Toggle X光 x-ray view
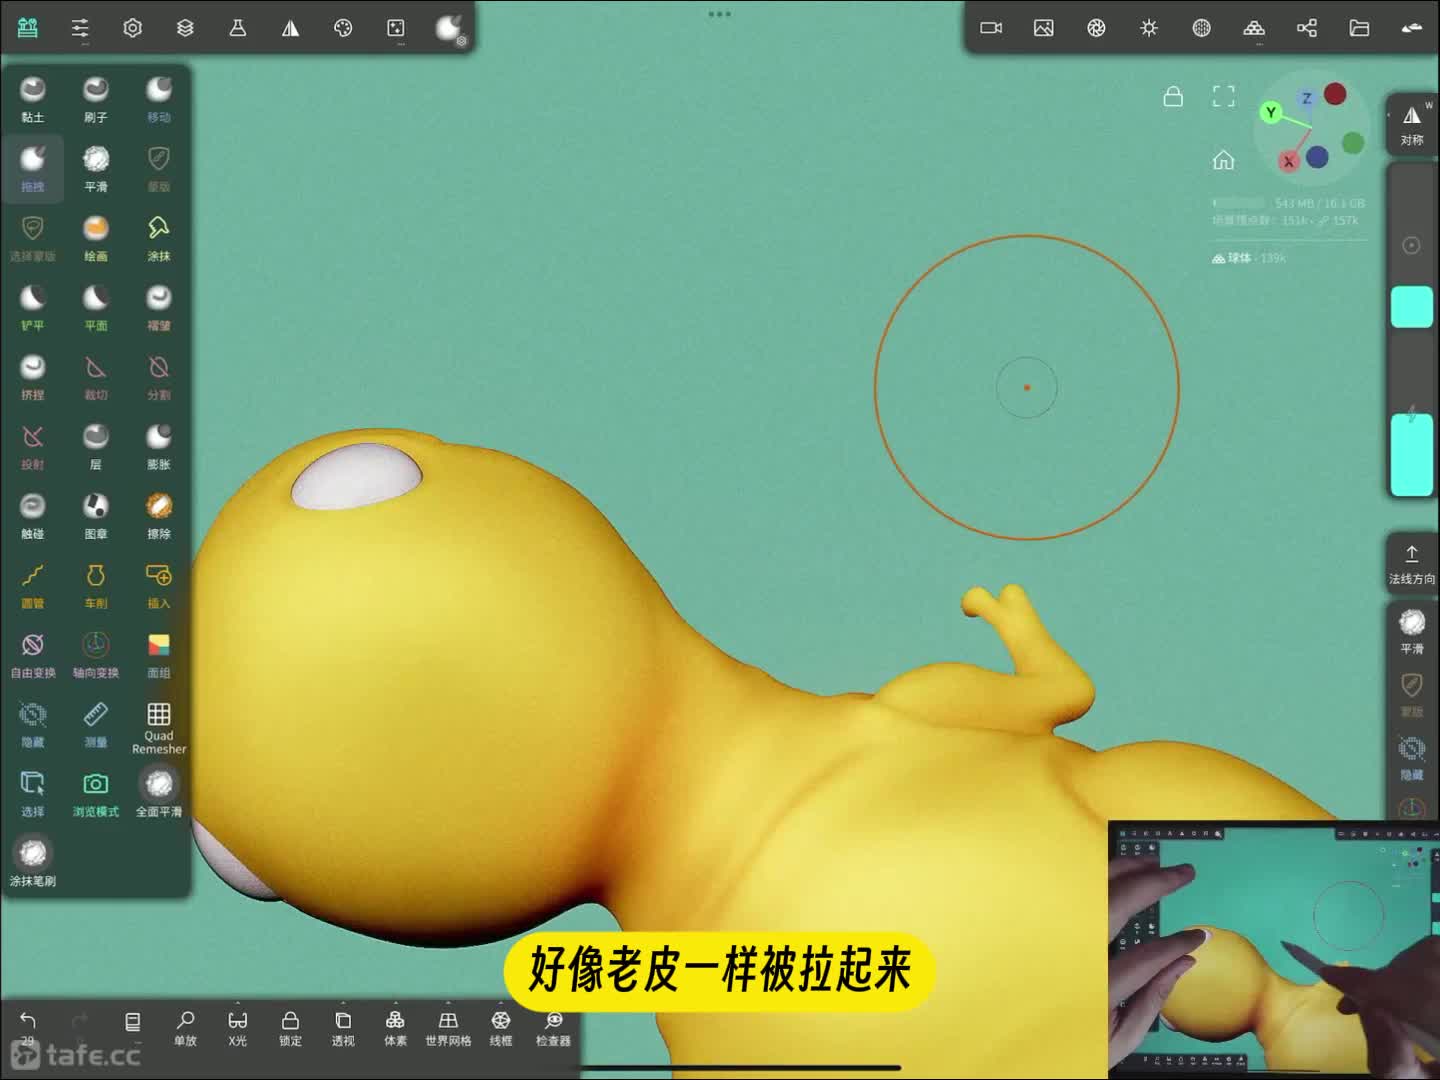 pyautogui.click(x=237, y=1027)
